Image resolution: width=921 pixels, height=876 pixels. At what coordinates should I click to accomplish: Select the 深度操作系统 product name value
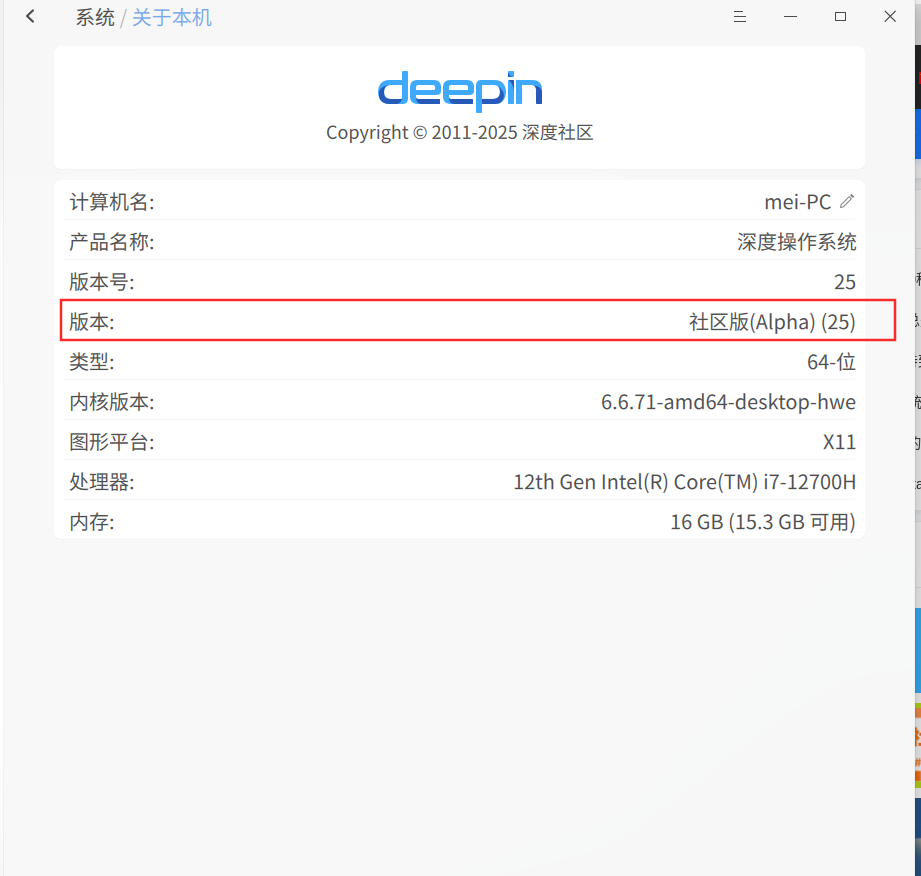(x=796, y=242)
